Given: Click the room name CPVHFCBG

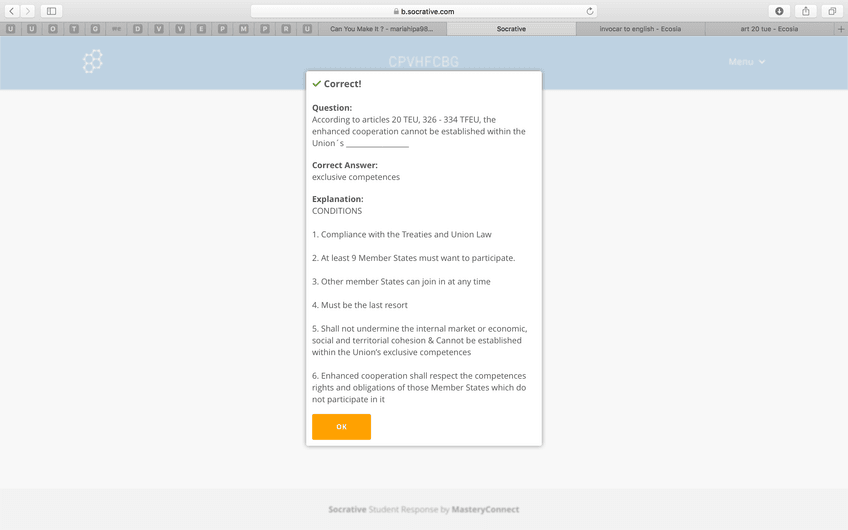Looking at the screenshot, I should coord(423,62).
